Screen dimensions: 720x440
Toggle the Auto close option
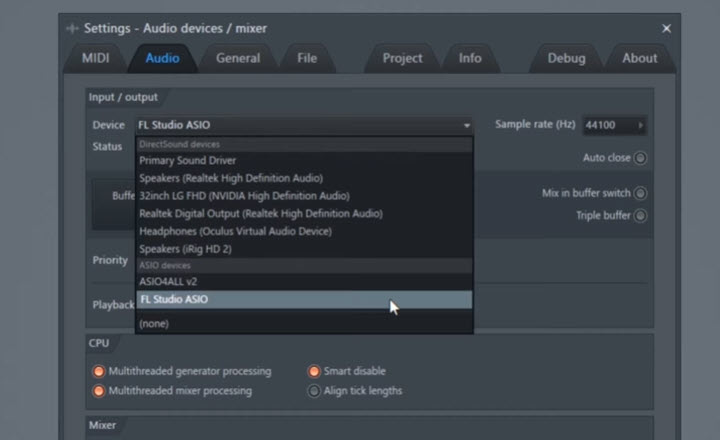(640, 158)
